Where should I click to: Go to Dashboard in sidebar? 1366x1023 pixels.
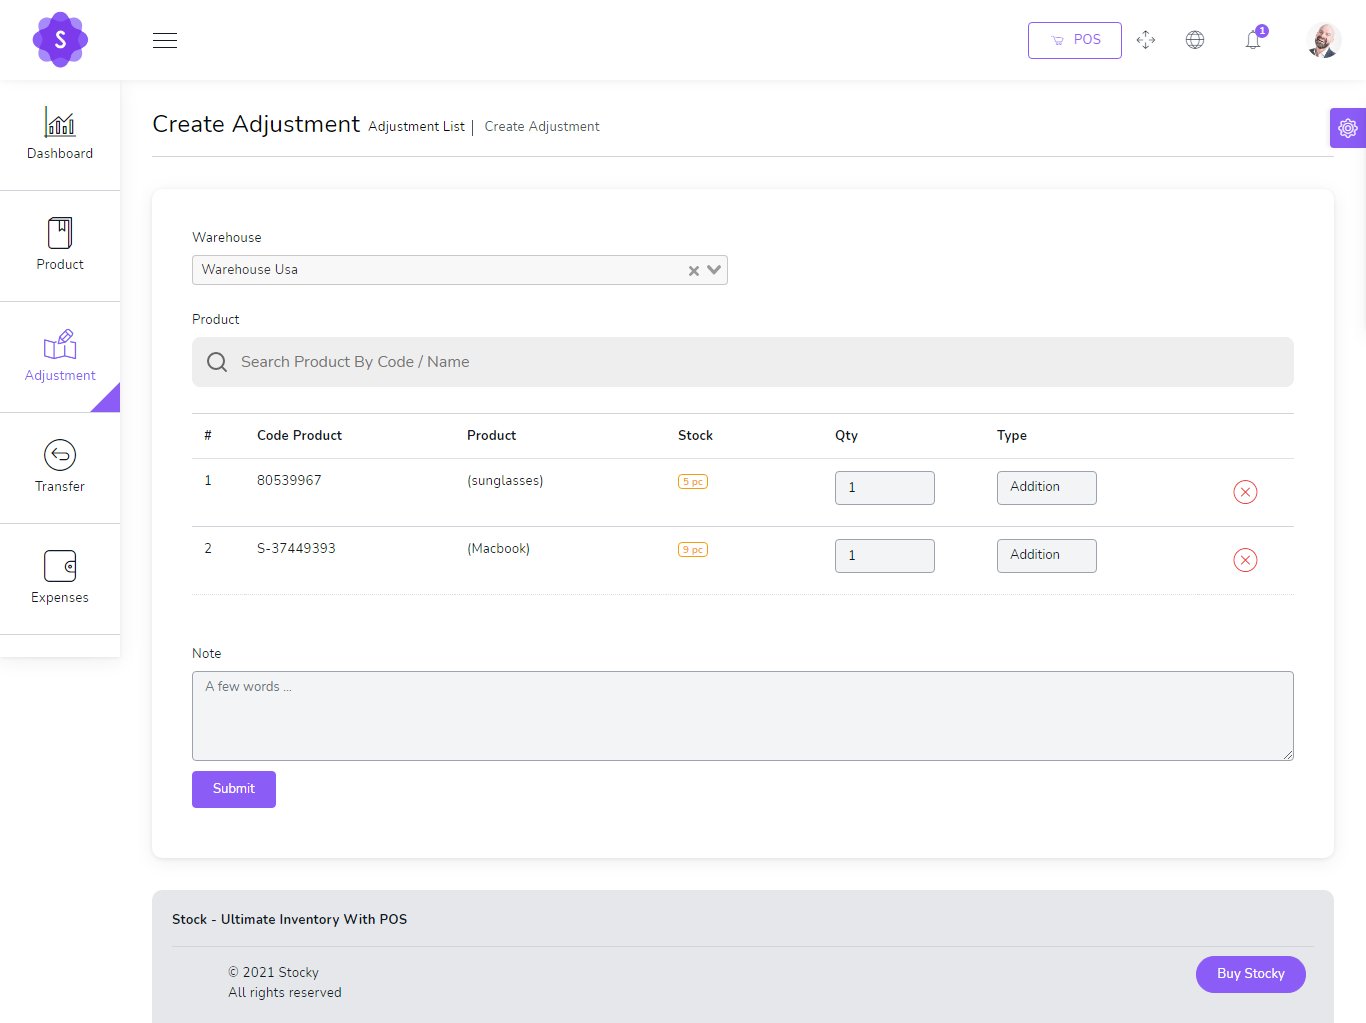tap(60, 135)
